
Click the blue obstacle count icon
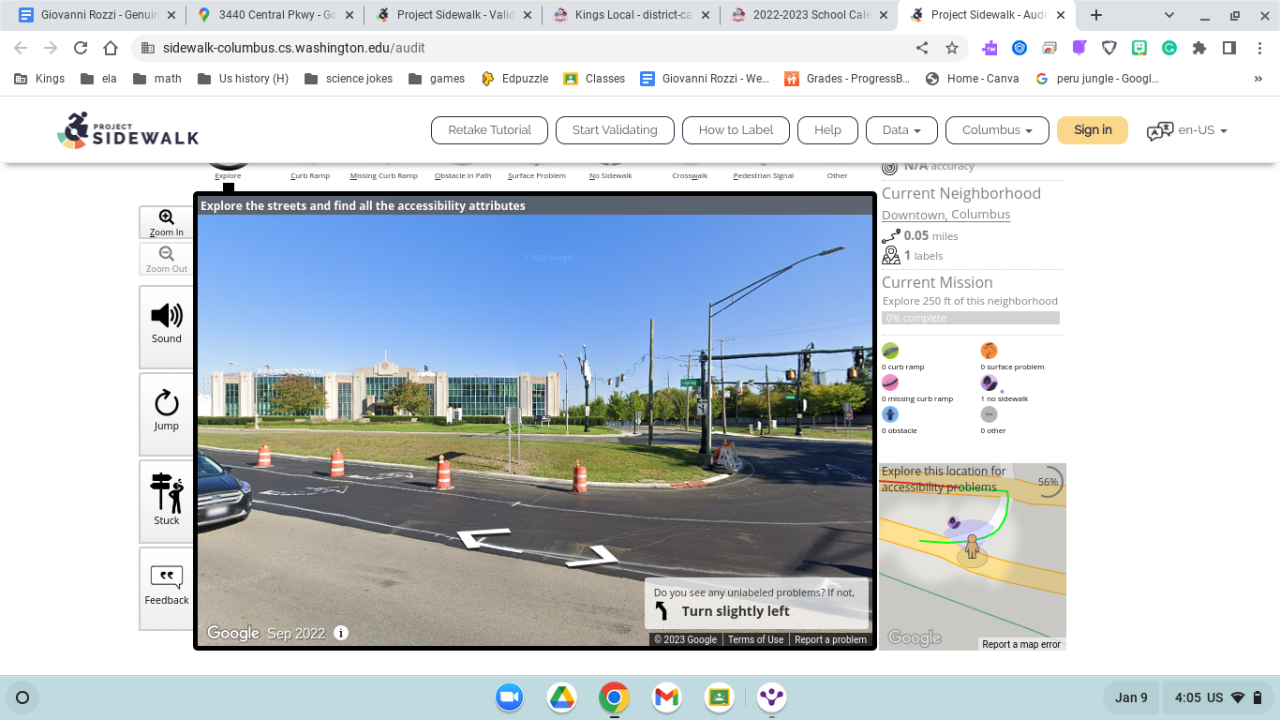[x=890, y=415]
